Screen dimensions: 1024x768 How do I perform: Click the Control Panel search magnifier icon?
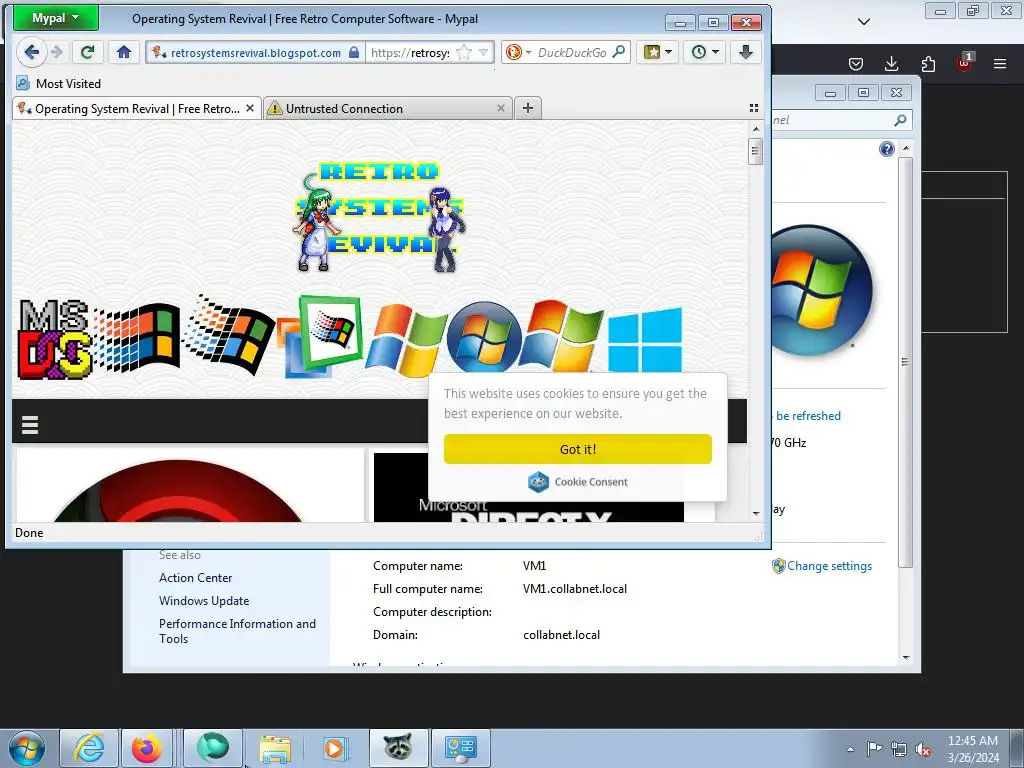click(900, 120)
